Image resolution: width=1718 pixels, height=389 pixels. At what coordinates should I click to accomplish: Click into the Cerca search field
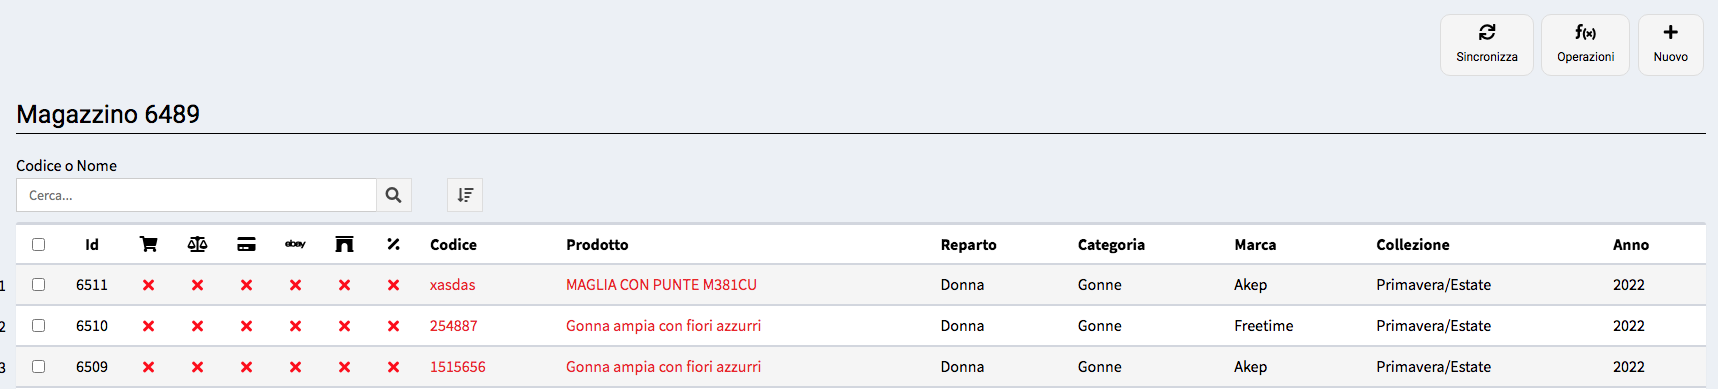coord(196,195)
